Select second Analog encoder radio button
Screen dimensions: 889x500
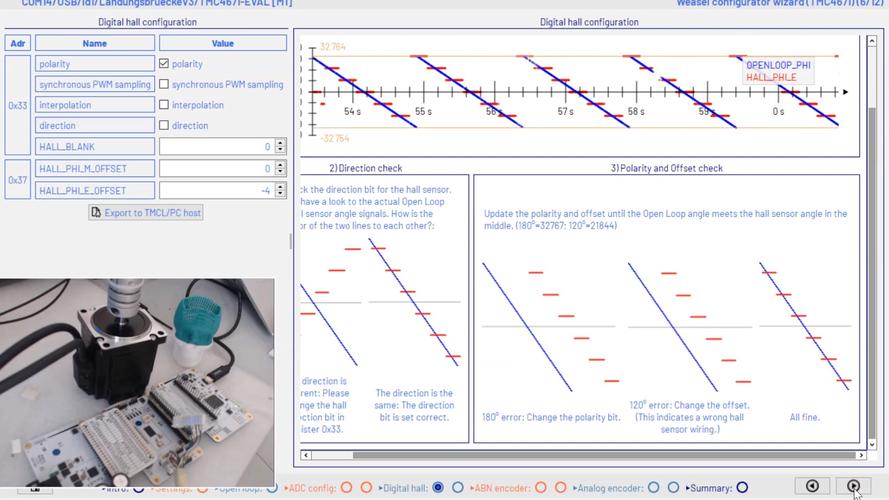click(673, 488)
